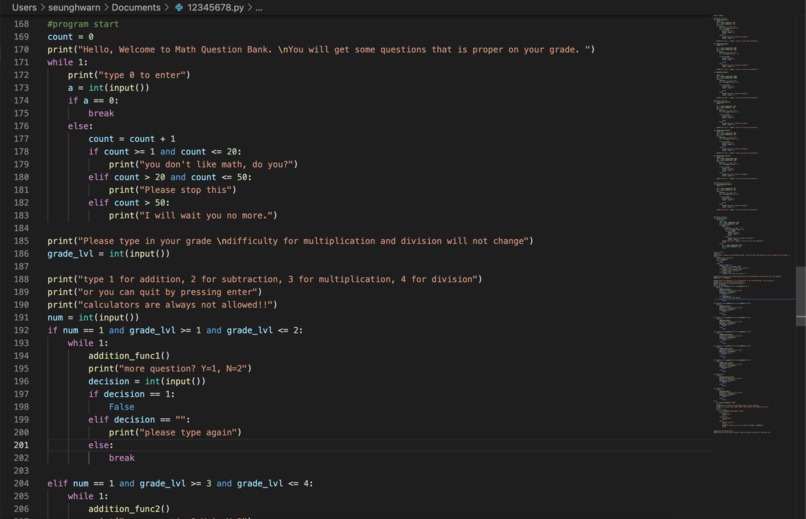
Task: Open the Users breadcrumb segment
Action: (x=24, y=8)
